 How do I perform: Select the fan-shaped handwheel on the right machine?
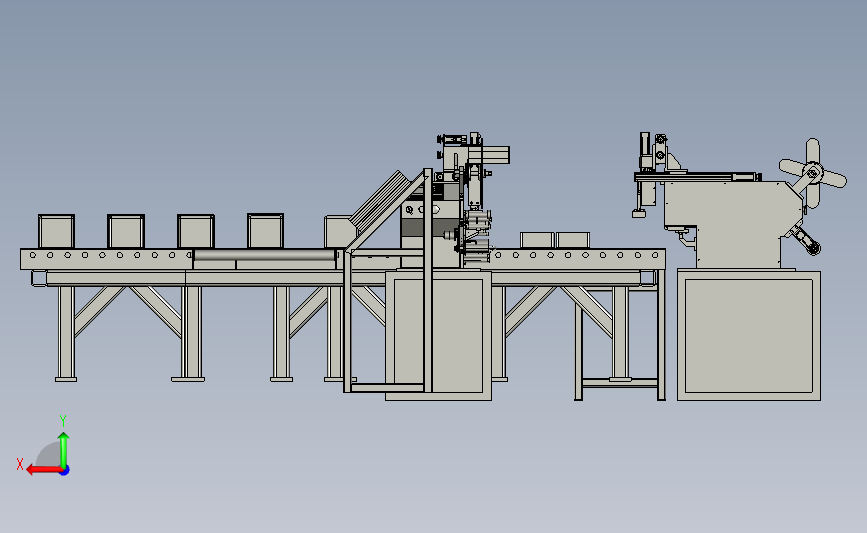812,173
